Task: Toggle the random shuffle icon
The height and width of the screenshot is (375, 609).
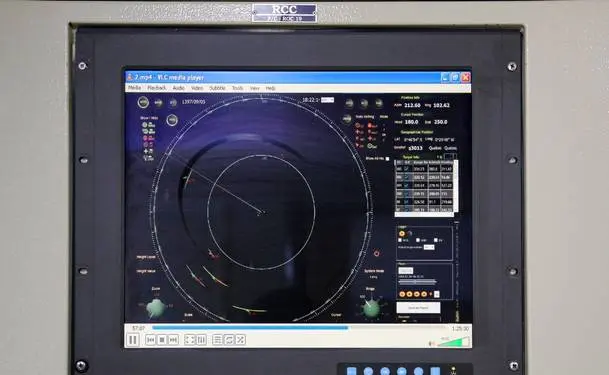Action: (240, 340)
